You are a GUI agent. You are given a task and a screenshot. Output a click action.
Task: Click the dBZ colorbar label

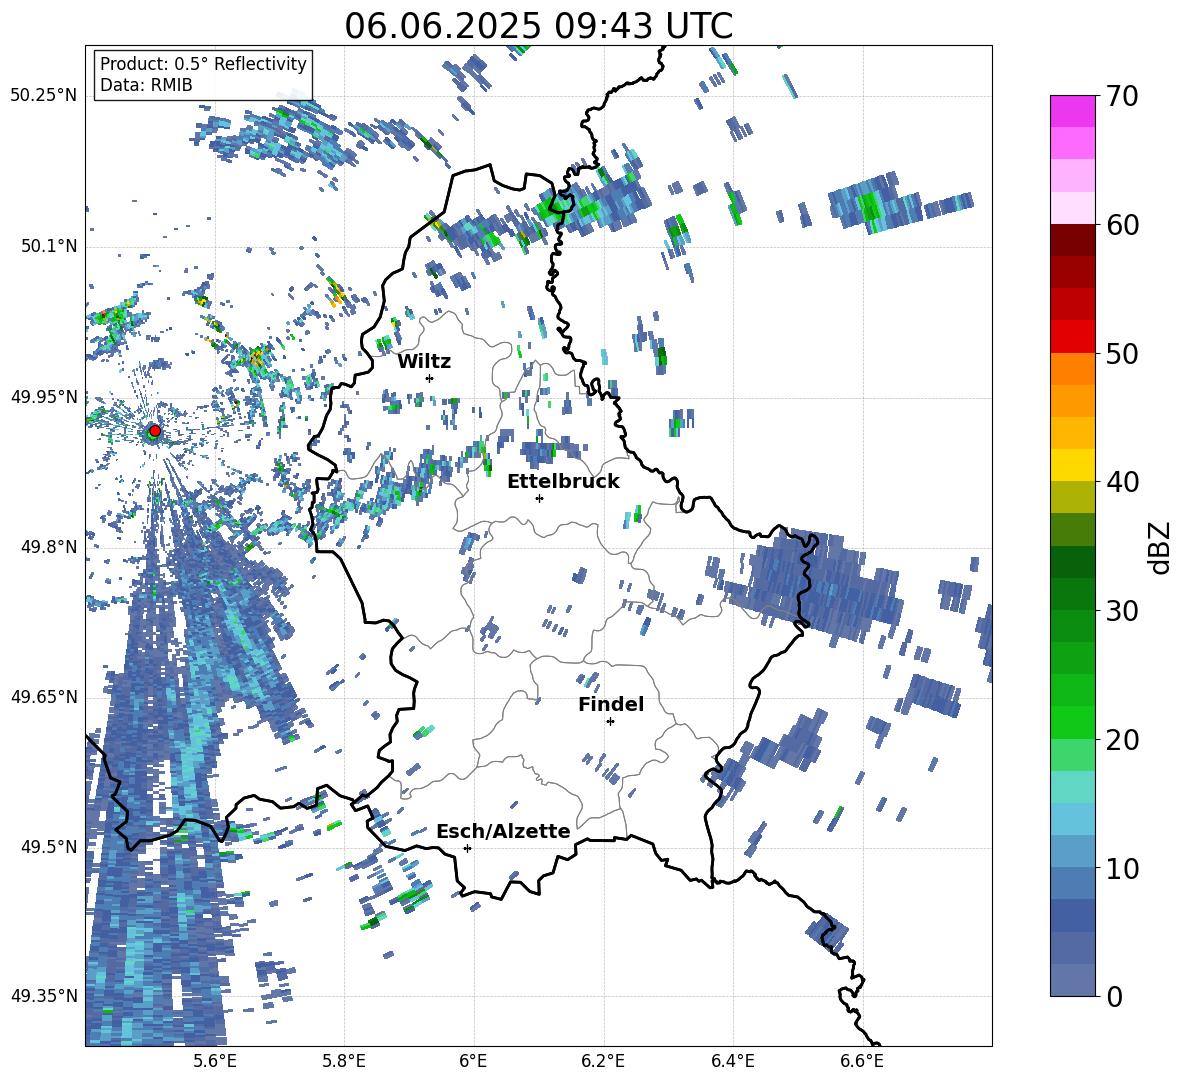click(x=1161, y=547)
